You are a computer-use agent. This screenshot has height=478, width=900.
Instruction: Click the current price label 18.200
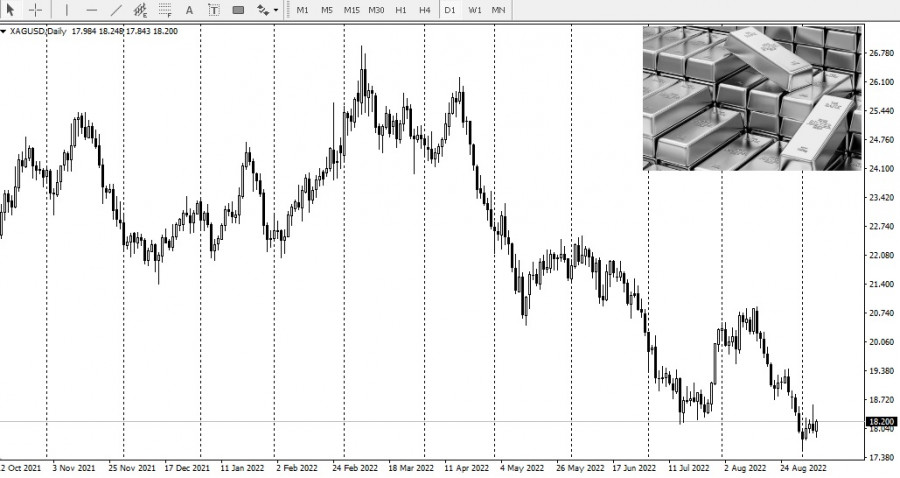882,422
